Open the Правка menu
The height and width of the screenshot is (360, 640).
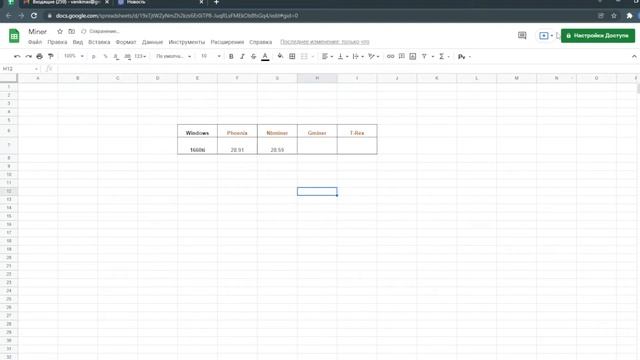point(57,42)
